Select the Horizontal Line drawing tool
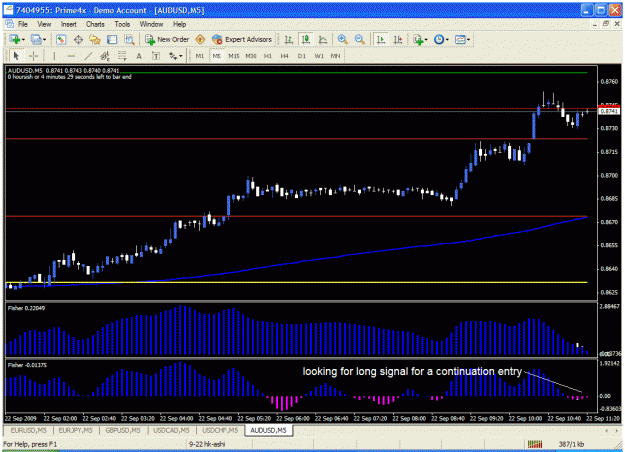 pyautogui.click(x=71, y=56)
